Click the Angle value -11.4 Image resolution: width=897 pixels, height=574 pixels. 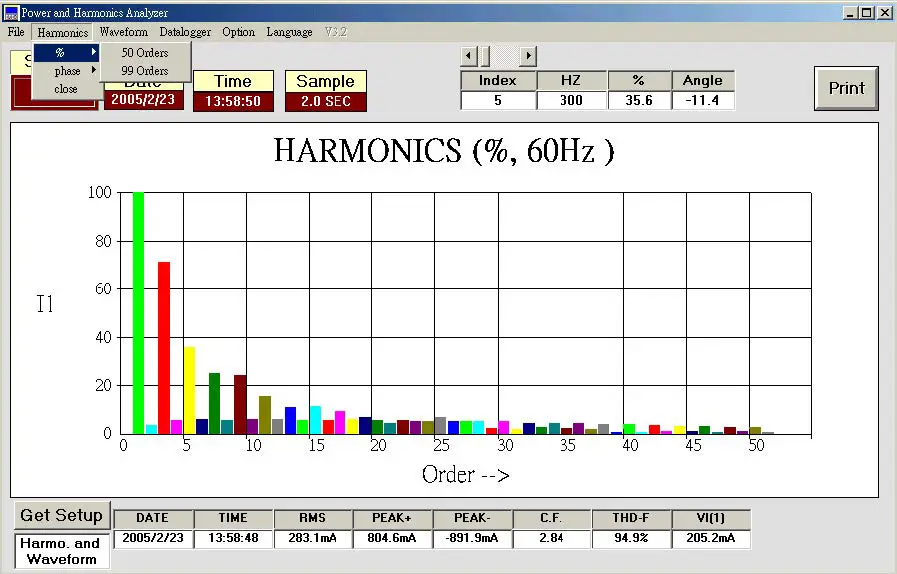click(x=702, y=100)
